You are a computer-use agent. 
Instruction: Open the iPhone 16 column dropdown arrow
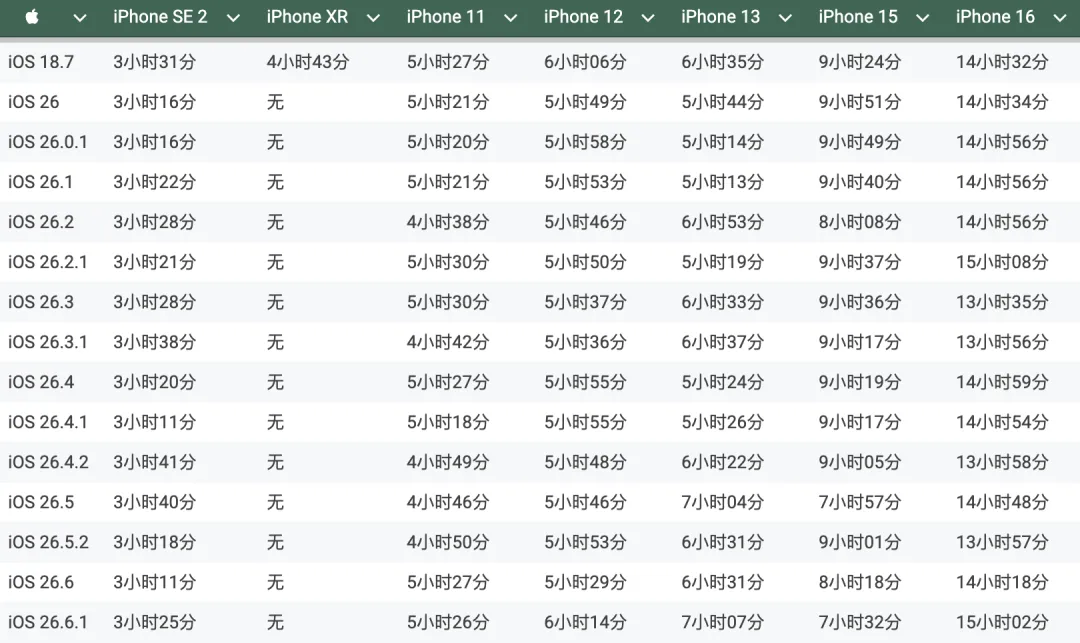pyautogui.click(x=1060, y=18)
